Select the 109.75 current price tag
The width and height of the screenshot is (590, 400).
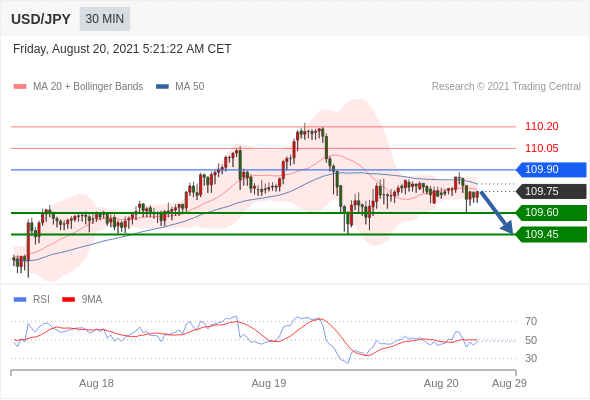coord(551,192)
